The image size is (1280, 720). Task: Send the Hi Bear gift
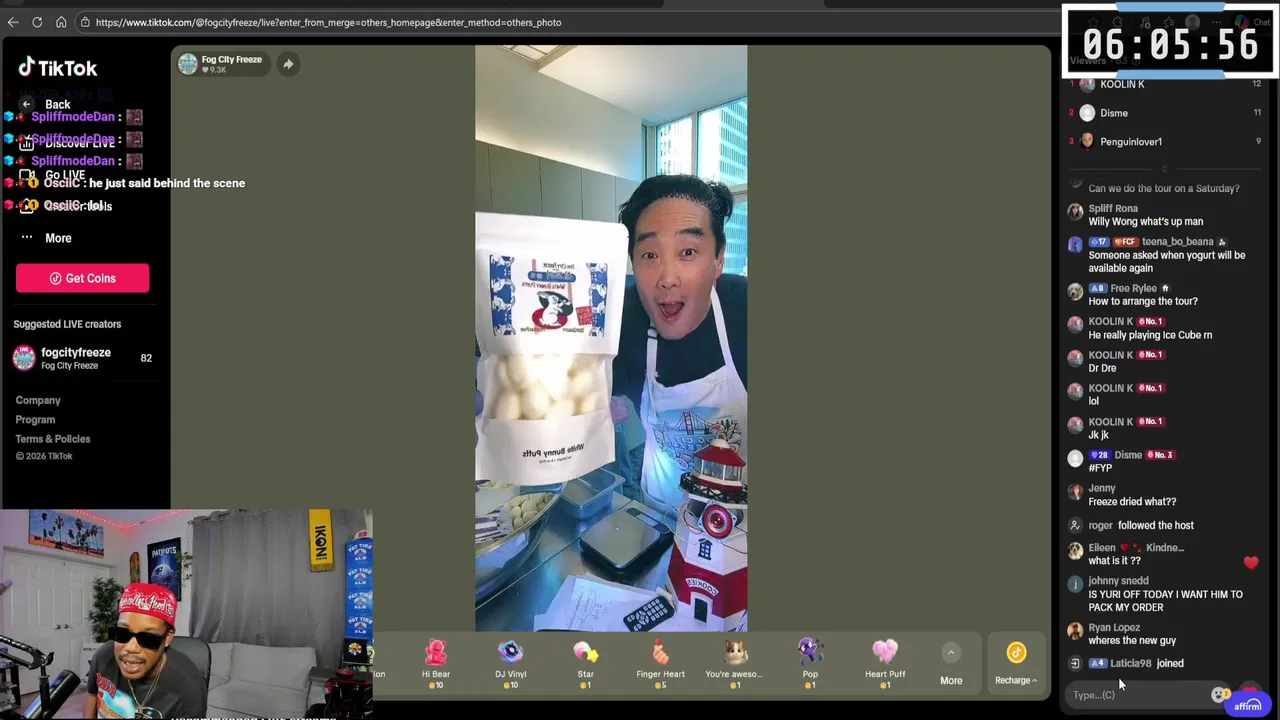(436, 663)
